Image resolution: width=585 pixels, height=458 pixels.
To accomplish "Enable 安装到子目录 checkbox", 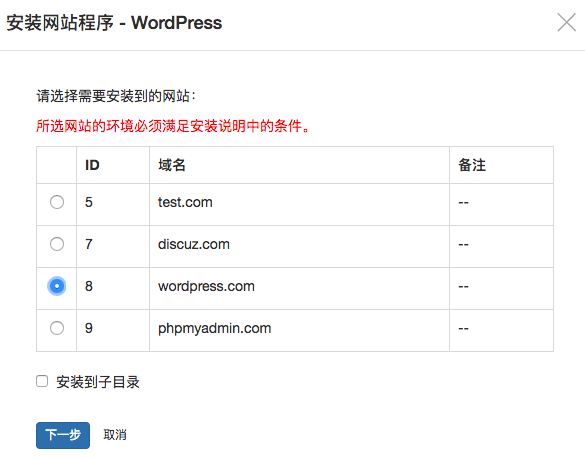I will click(42, 381).
